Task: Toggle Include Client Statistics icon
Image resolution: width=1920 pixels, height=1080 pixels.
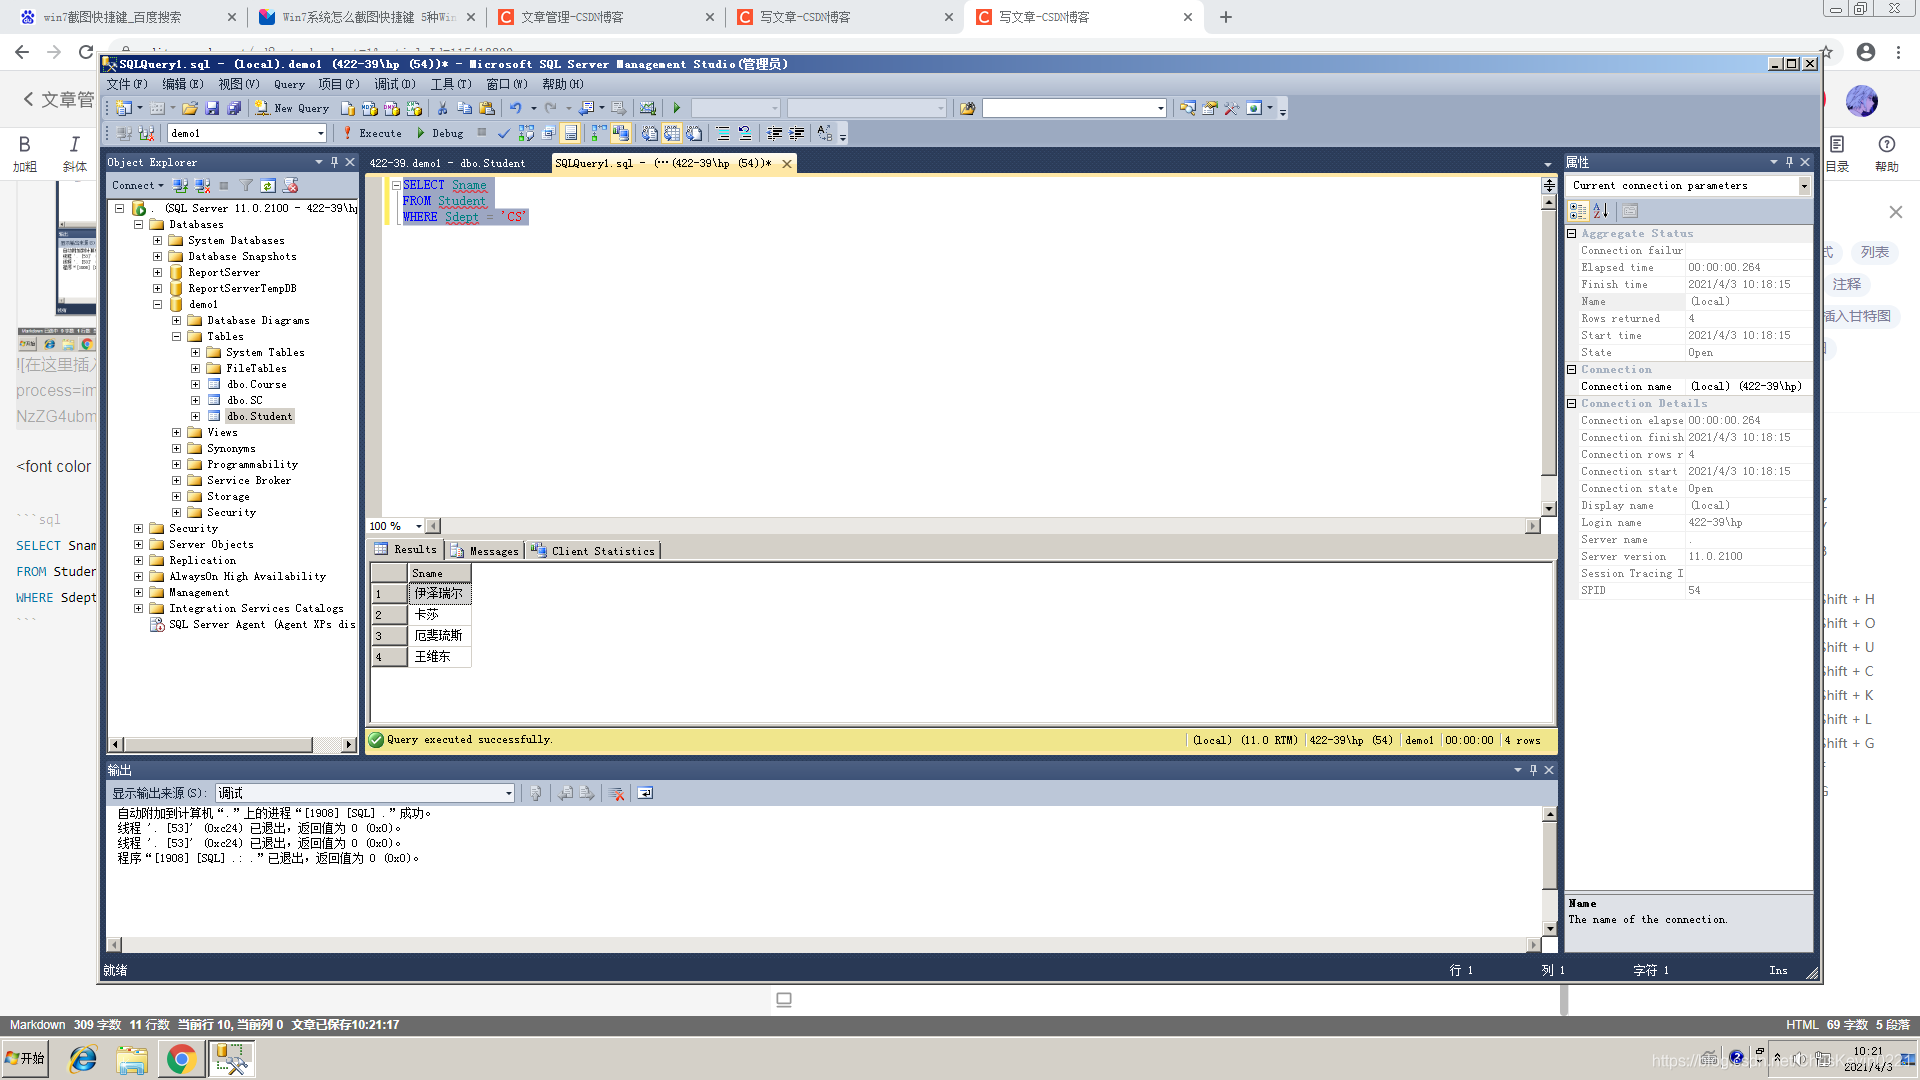Action: pos(621,133)
